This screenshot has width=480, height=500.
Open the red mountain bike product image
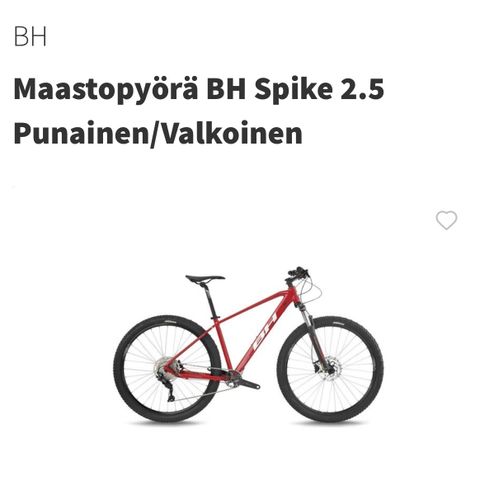coord(248,345)
